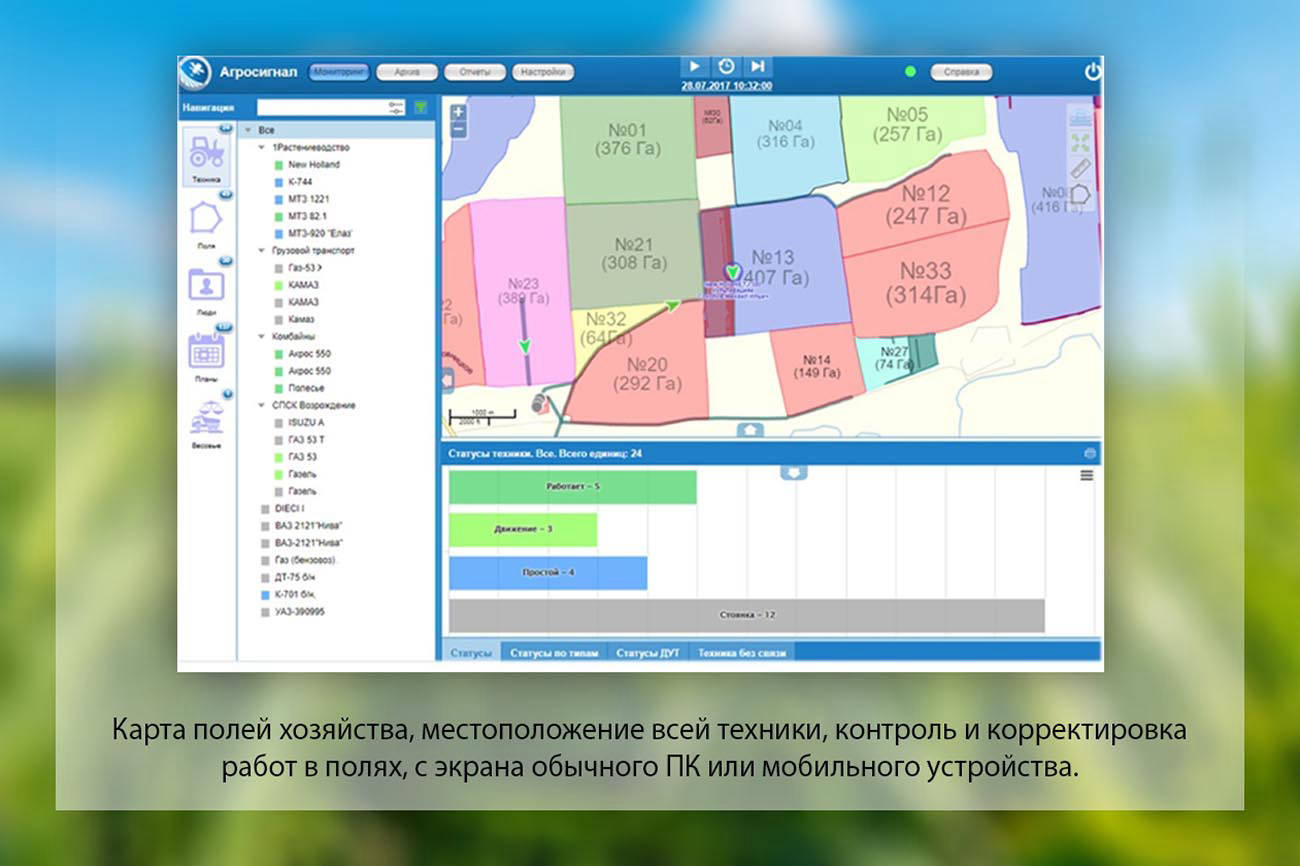The image size is (1300, 866).
Task: Collapse the Грузовой транспорт tree group
Action: coord(261,250)
